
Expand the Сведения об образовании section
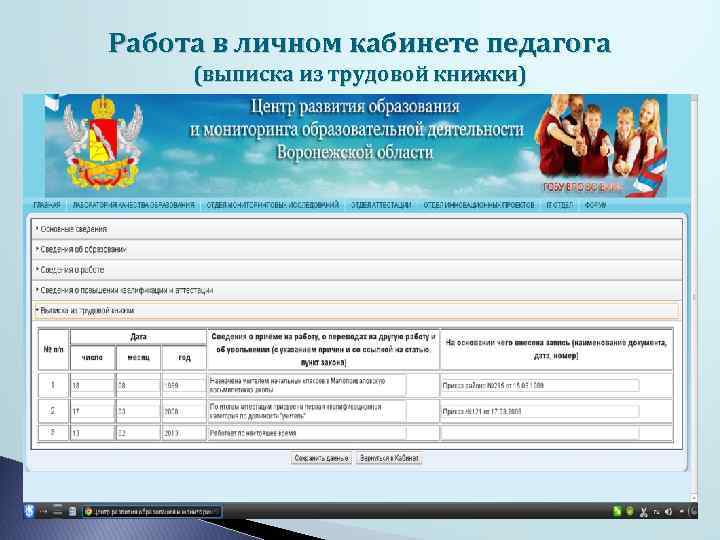tap(357, 249)
